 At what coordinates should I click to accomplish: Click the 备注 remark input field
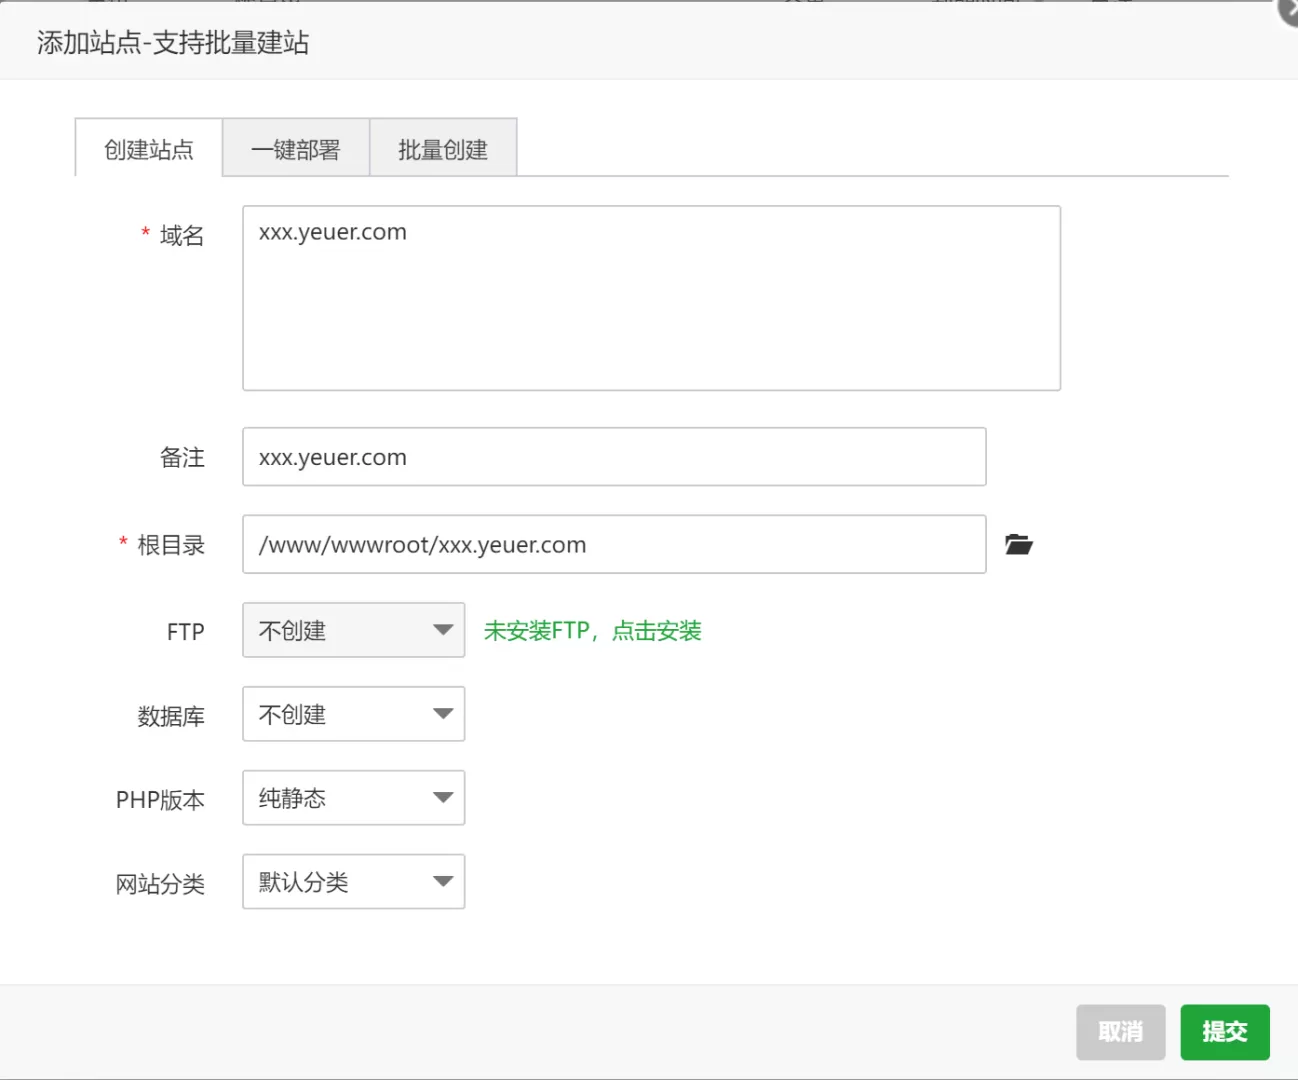click(x=613, y=457)
